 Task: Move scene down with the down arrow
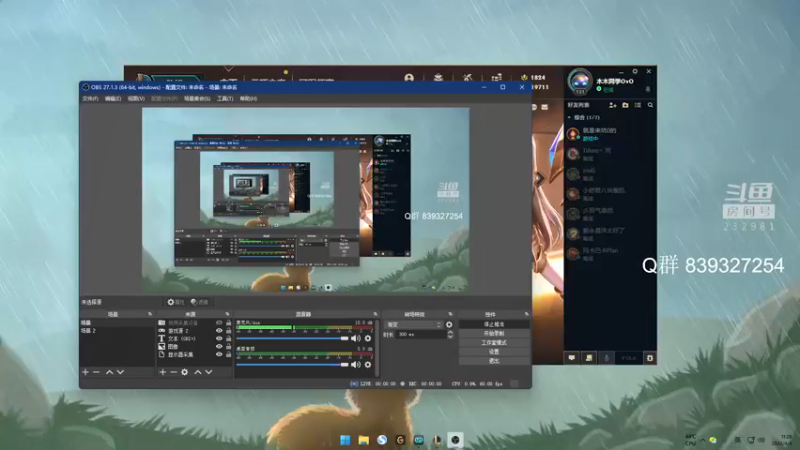(x=120, y=372)
